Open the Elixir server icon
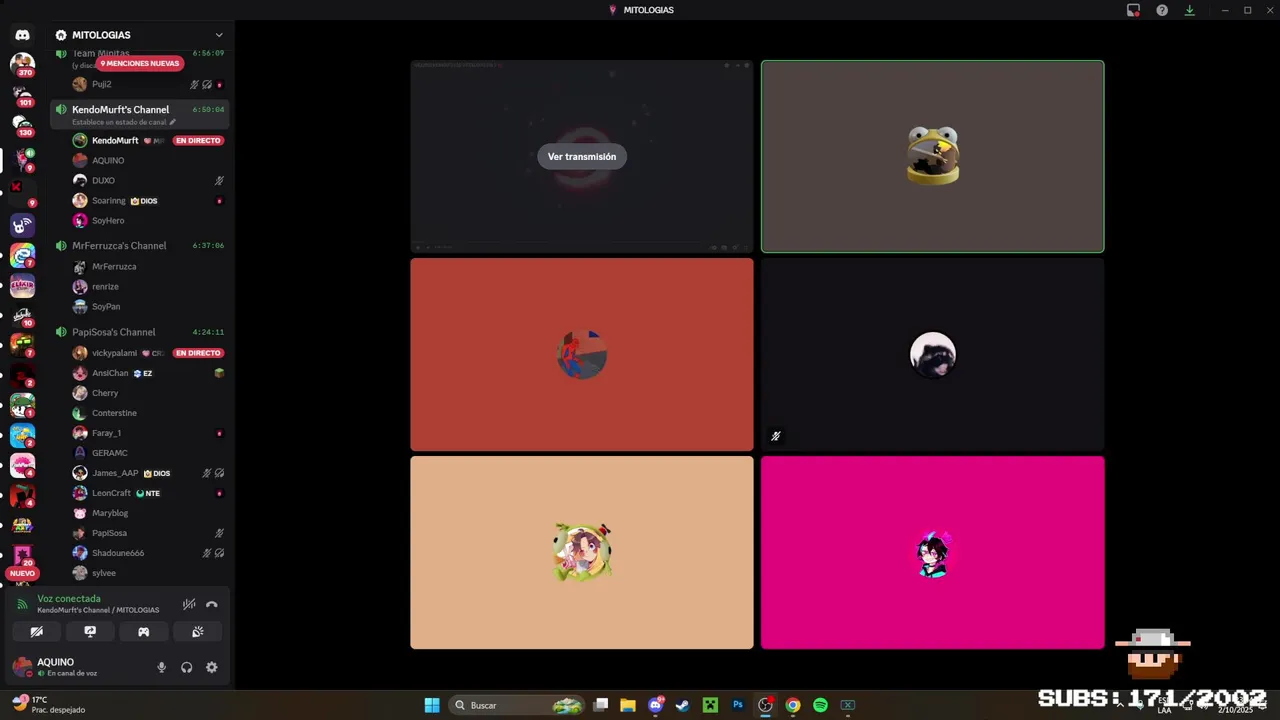The height and width of the screenshot is (720, 1280). [22, 286]
